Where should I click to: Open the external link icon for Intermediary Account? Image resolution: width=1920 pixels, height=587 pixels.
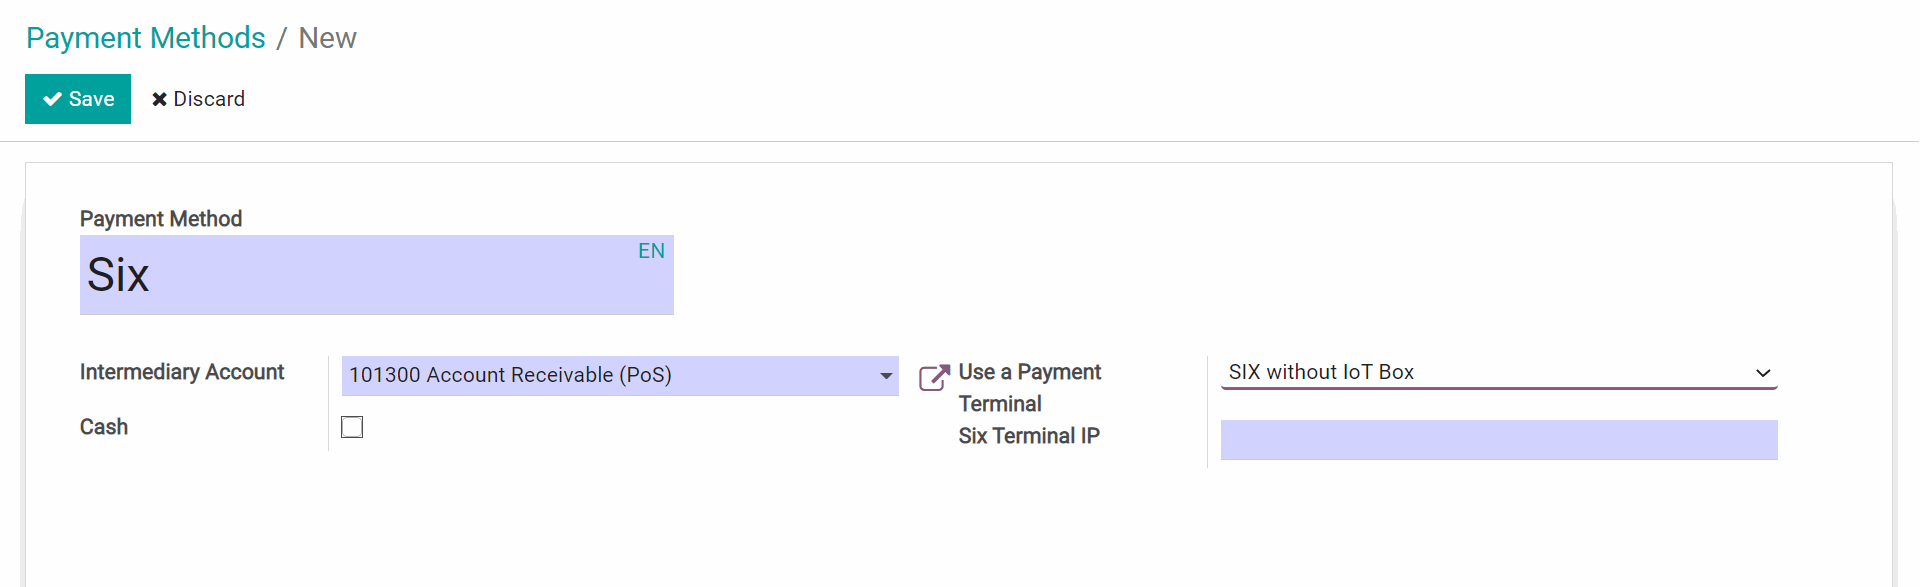pyautogui.click(x=934, y=377)
